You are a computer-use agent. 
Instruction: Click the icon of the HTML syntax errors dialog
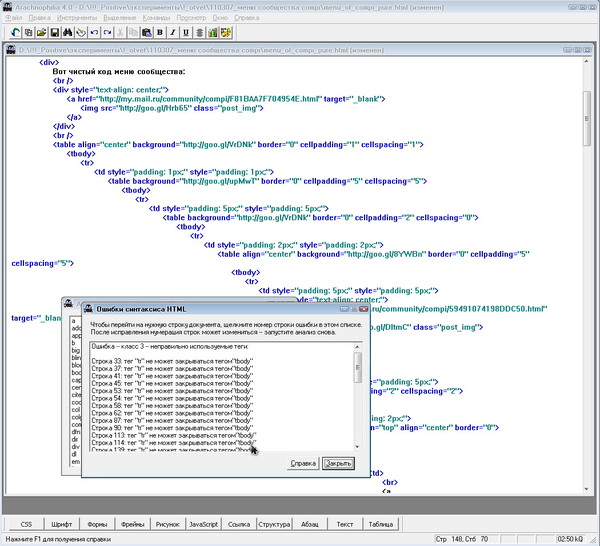tap(88, 308)
